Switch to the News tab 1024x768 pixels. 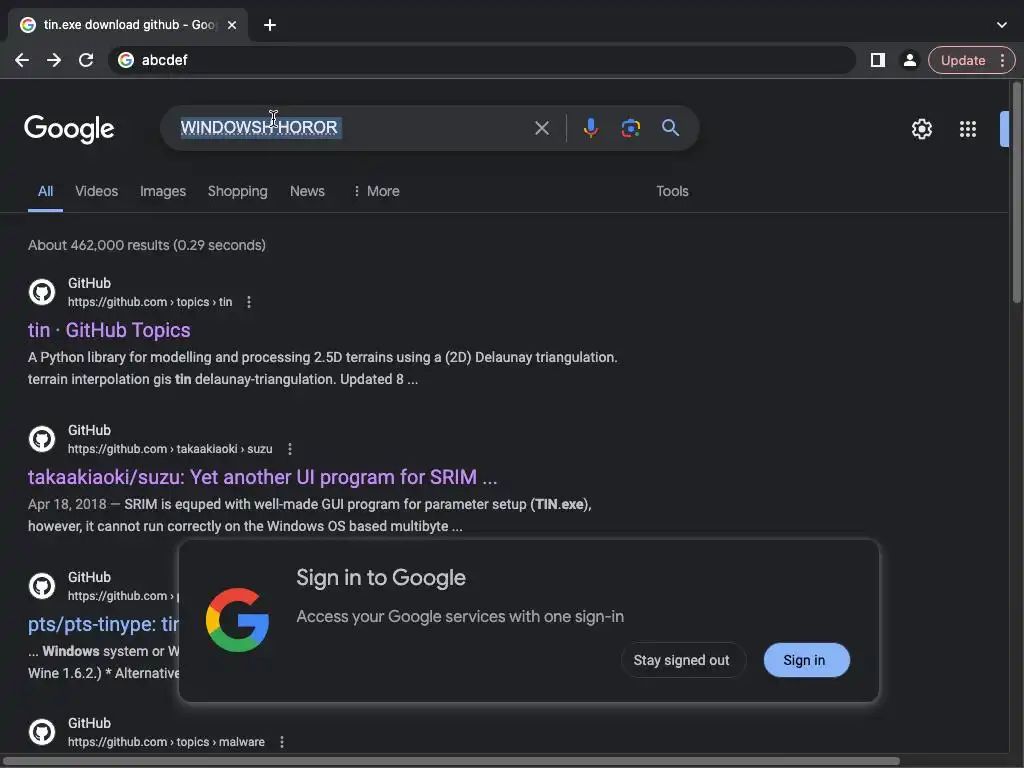(x=307, y=191)
